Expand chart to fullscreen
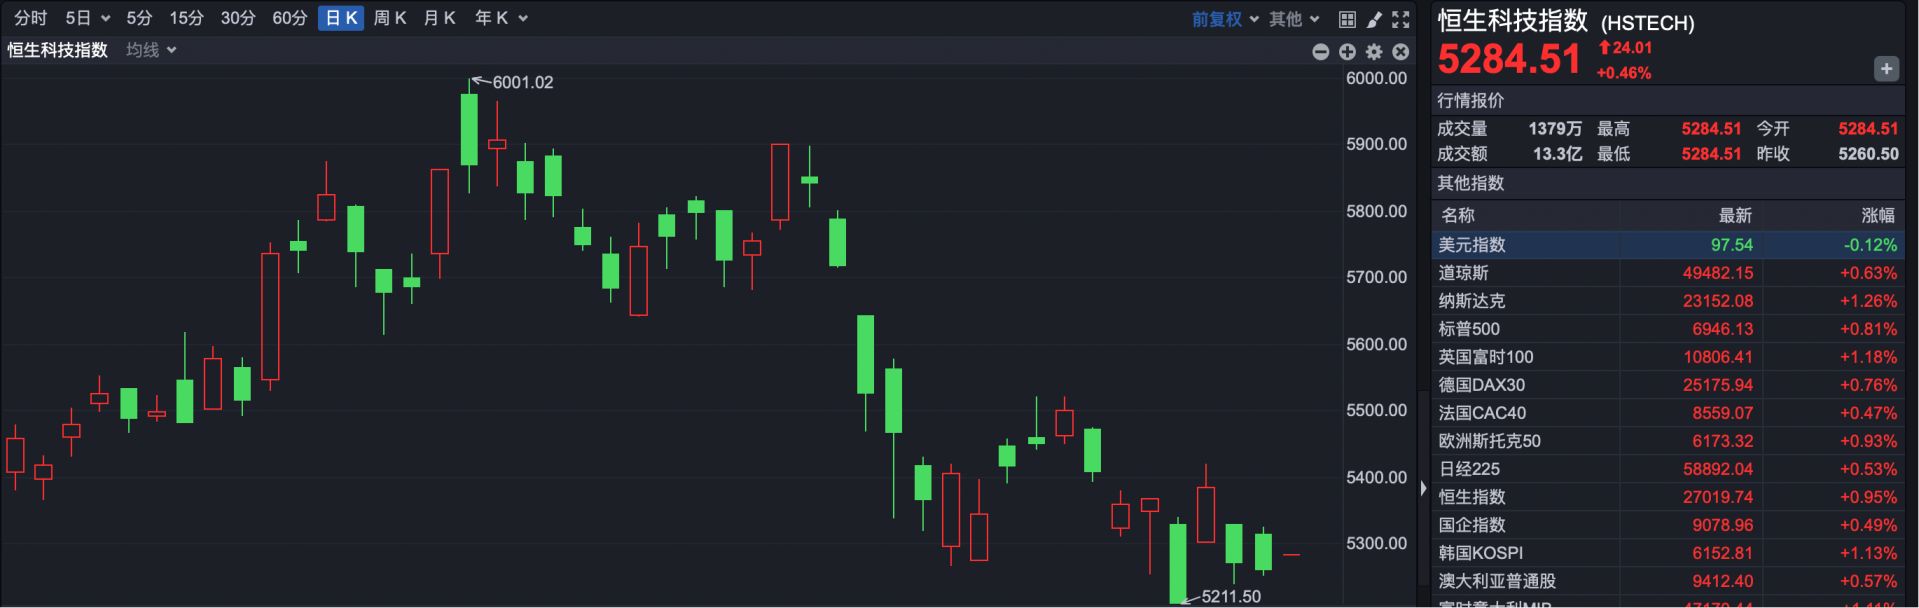Viewport: 1919px width, 608px height. [1401, 19]
